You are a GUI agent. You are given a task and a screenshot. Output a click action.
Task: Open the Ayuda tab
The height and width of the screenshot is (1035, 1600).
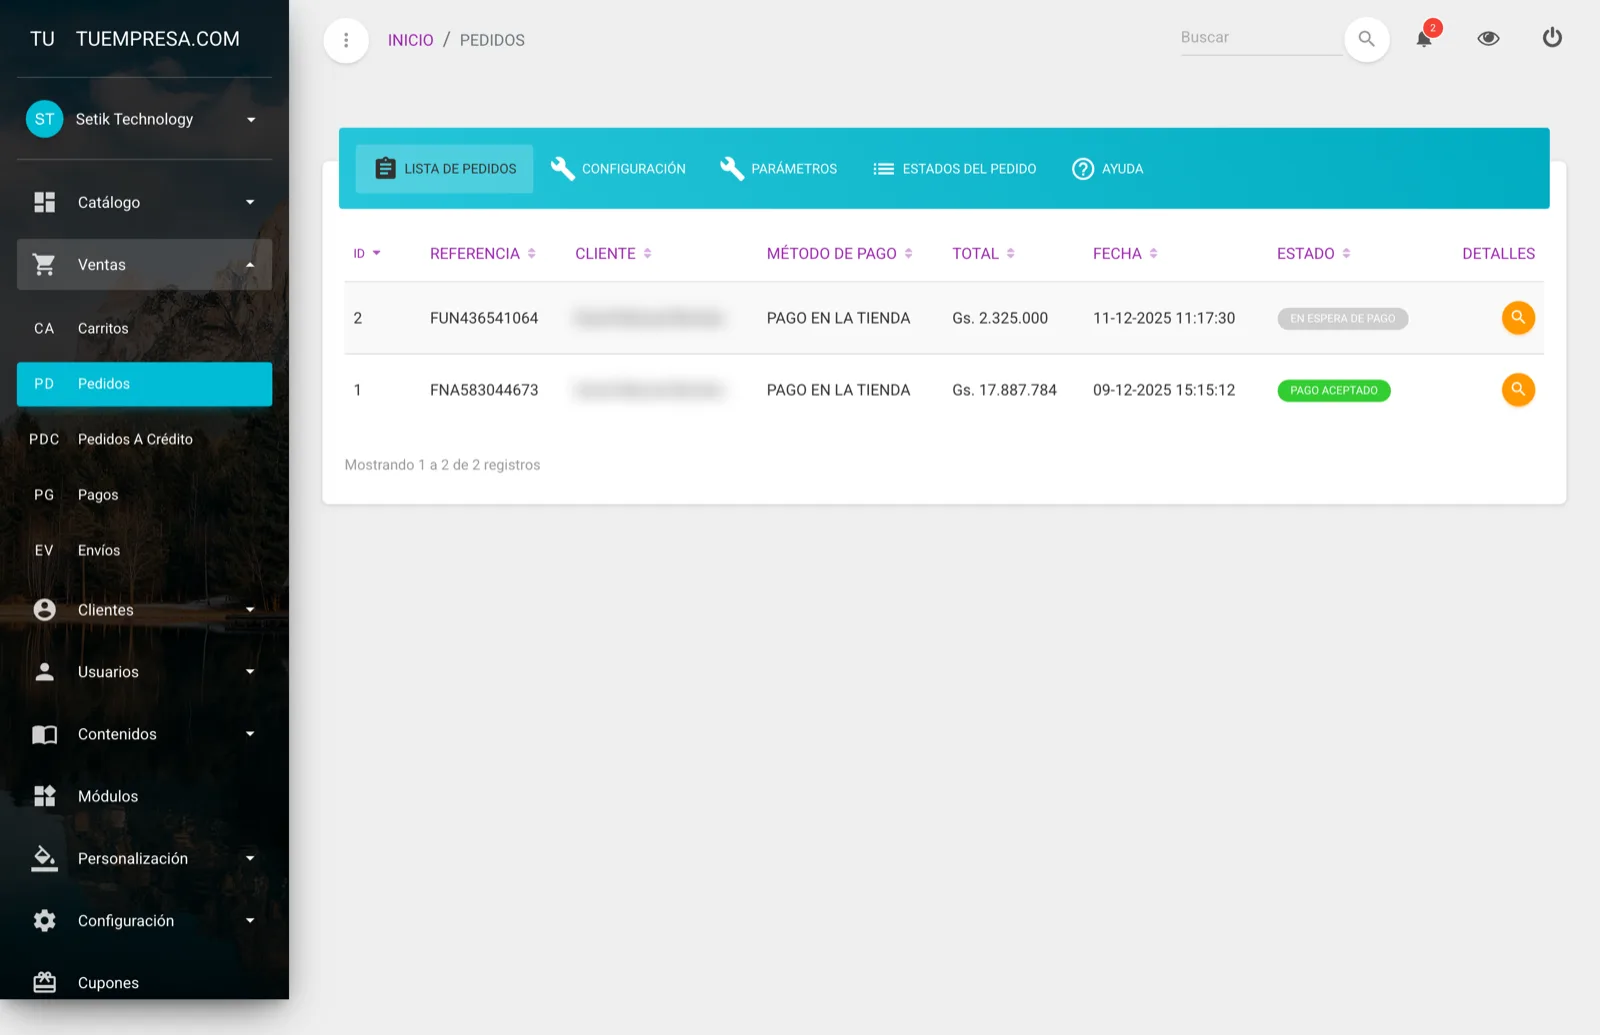coord(1107,169)
